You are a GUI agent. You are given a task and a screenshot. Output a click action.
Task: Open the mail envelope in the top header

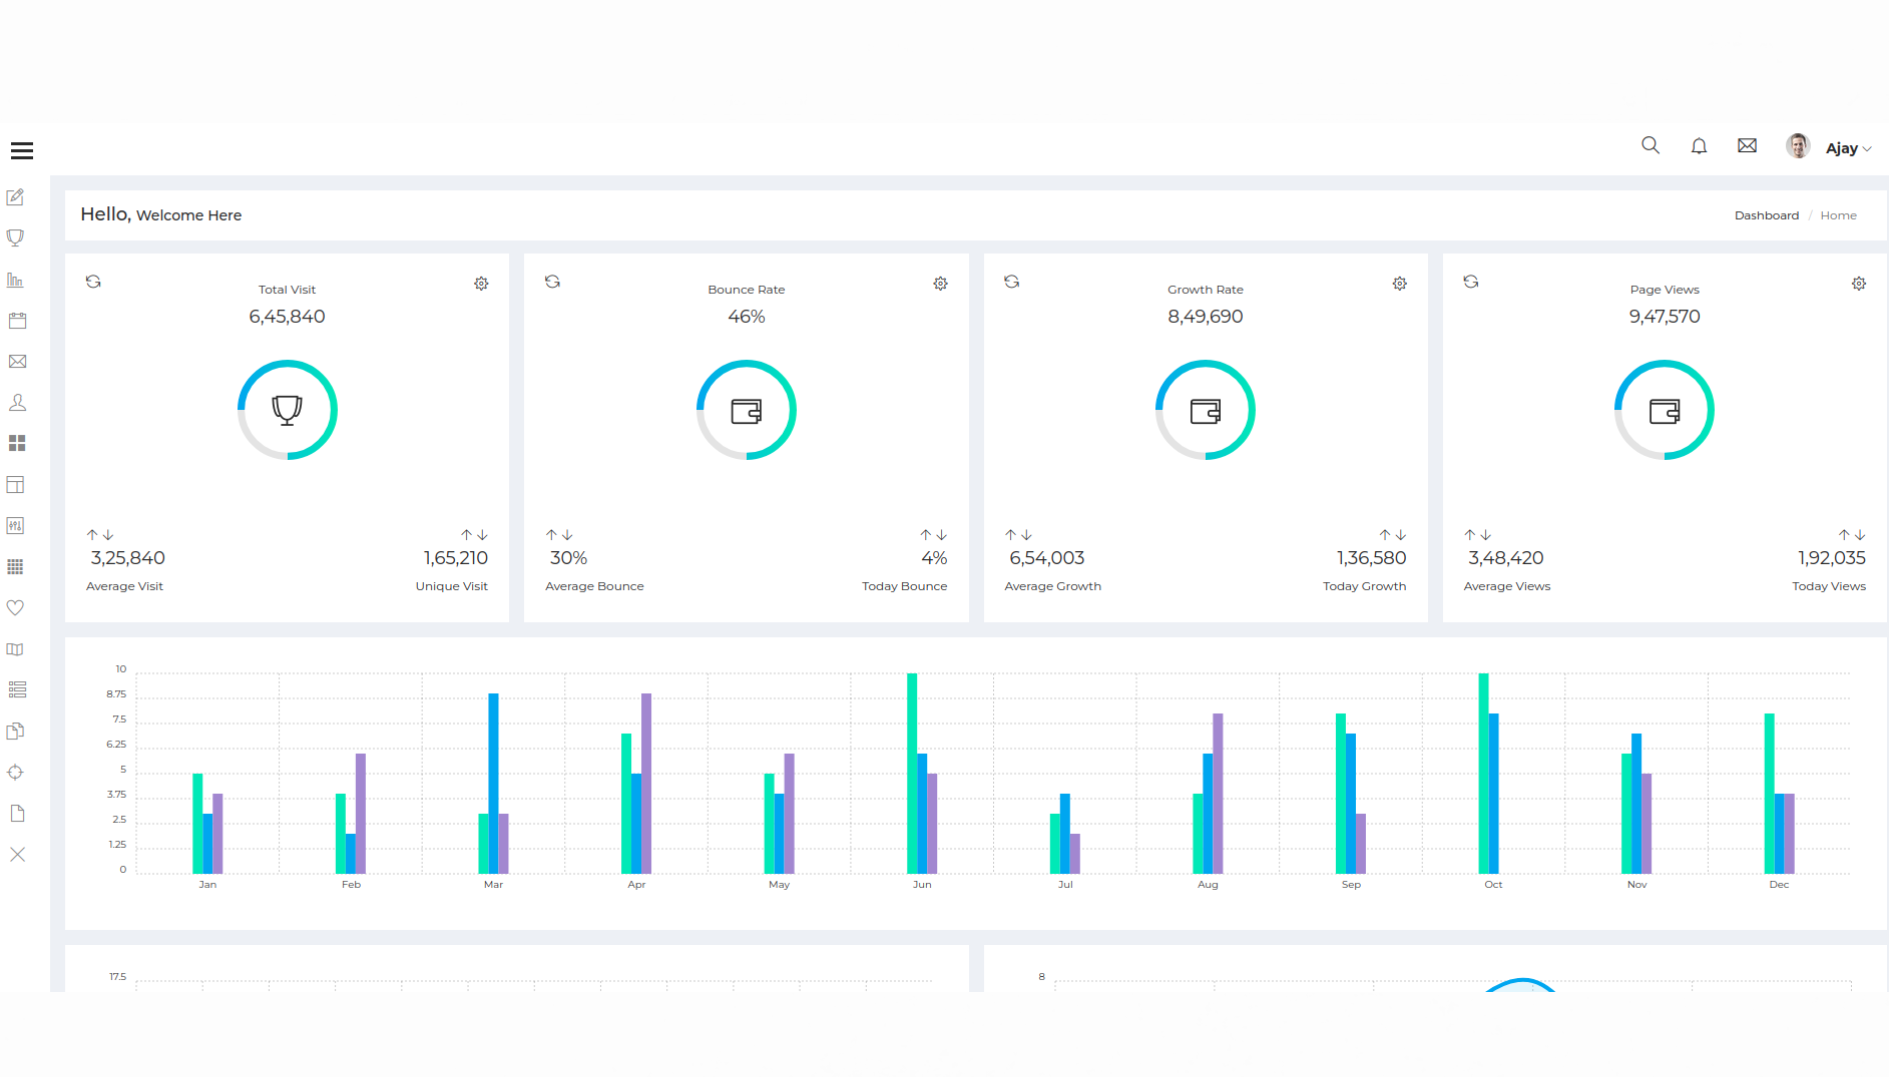click(x=1747, y=146)
